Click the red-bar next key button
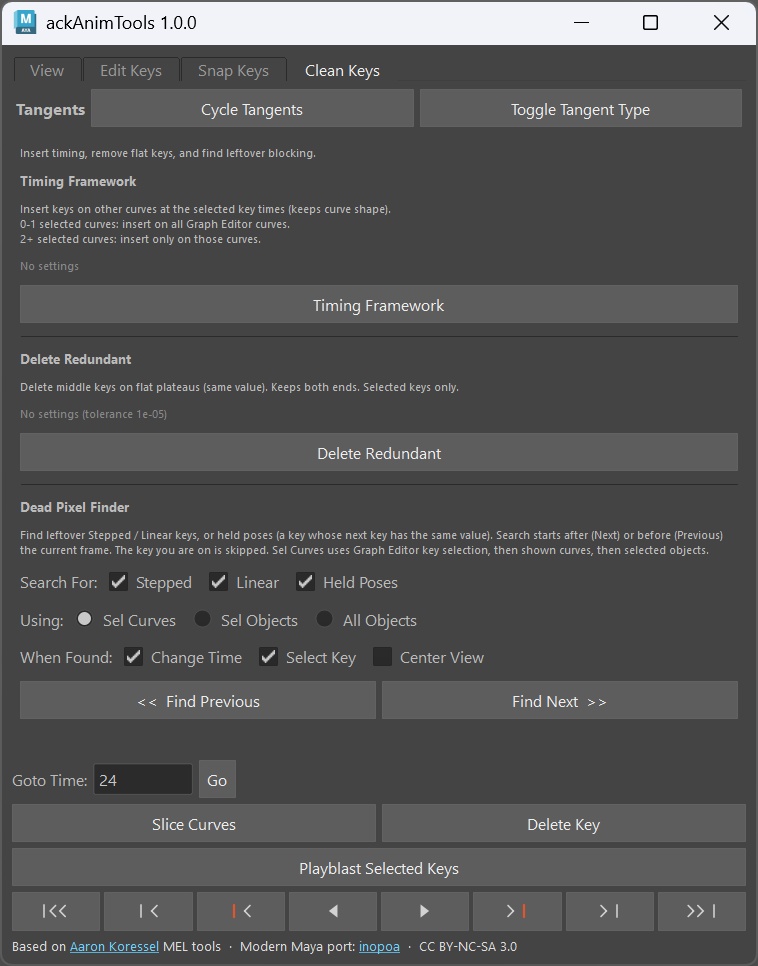The width and height of the screenshot is (758, 966). (517, 911)
